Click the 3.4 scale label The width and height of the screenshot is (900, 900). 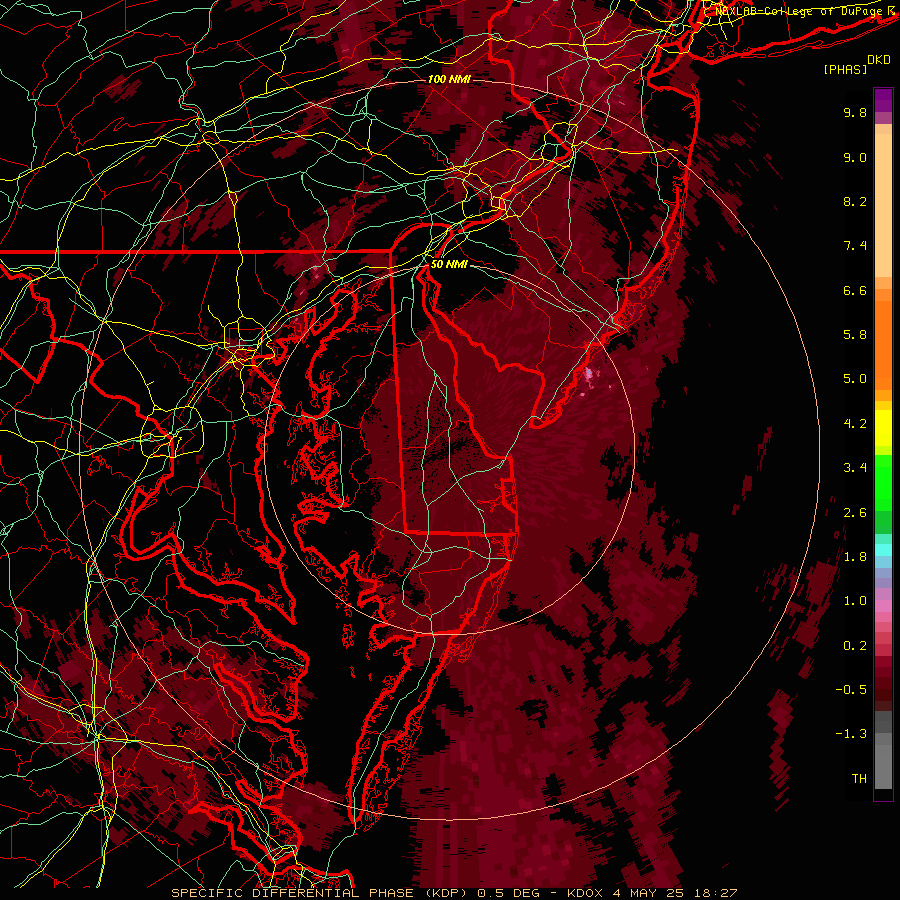(855, 468)
